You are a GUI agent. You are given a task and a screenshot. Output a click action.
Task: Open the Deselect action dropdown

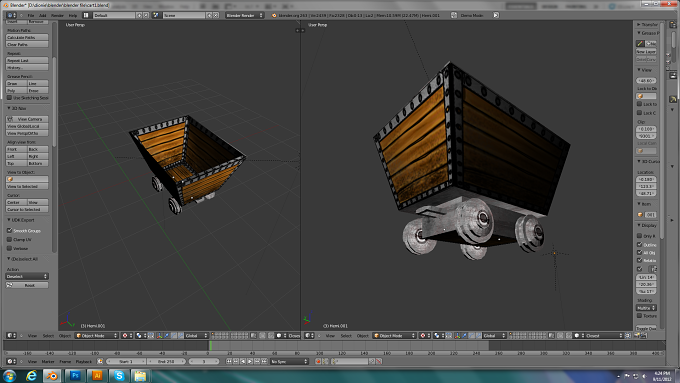point(27,276)
